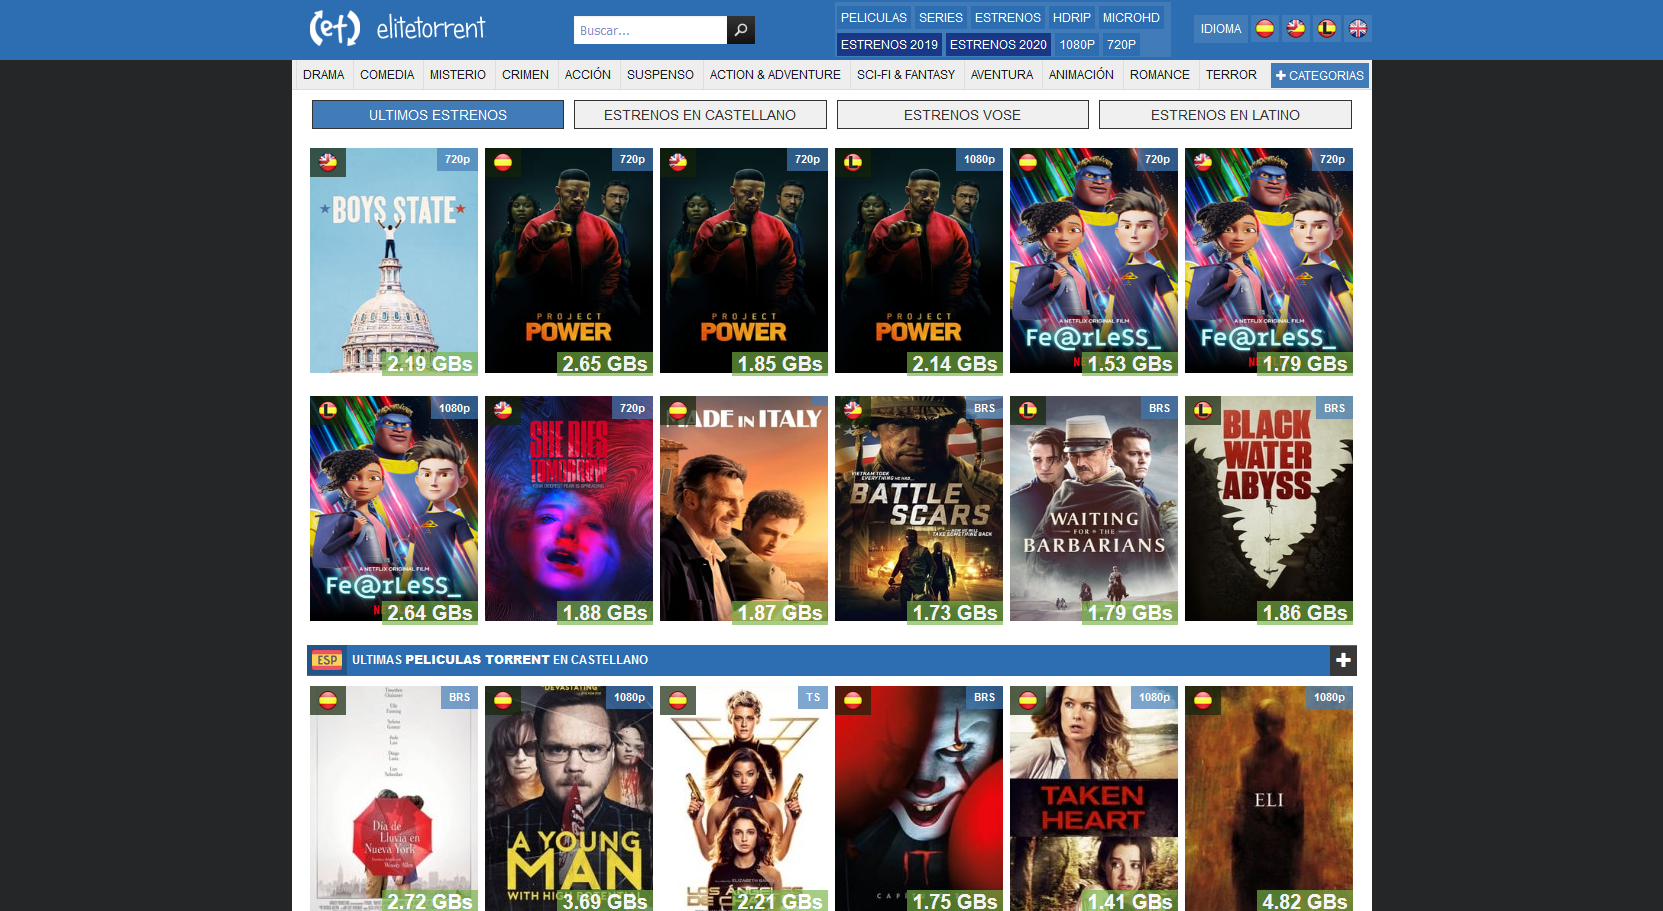Select the Latino 'L' flag in header
The width and height of the screenshot is (1663, 911).
pos(1327,29)
